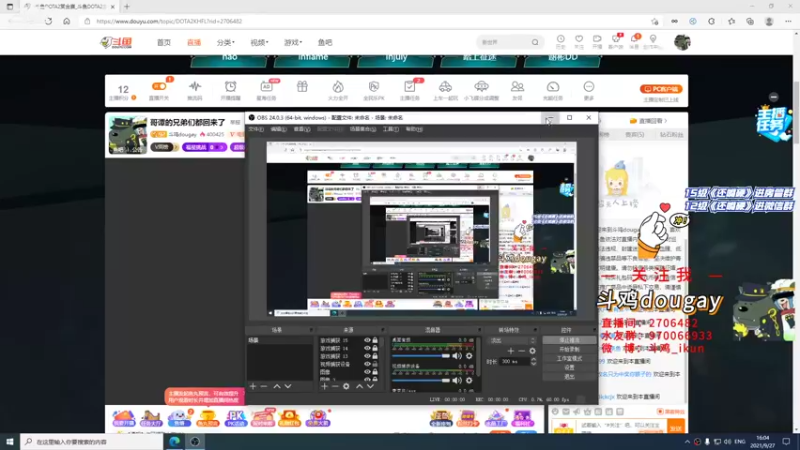The image size is (800, 450).
Task: Move source down arrow in OBS sources panel
Action: (370, 386)
